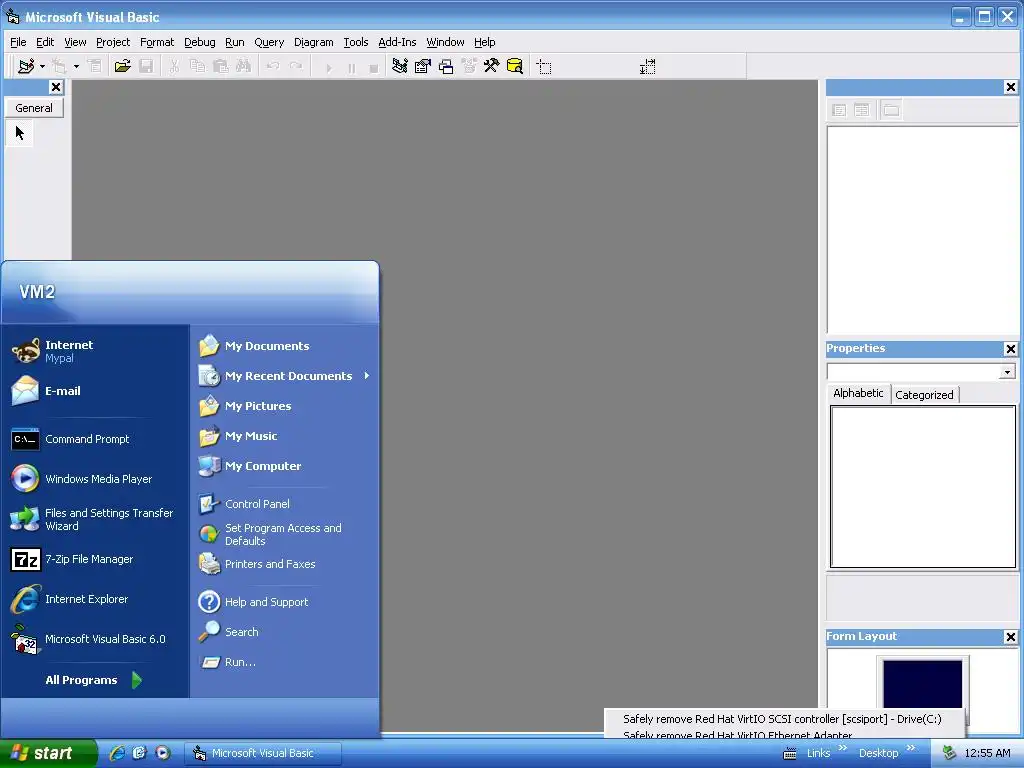The image size is (1024, 768).
Task: Select the Pointer tool in the toolbox
Action: tap(20, 133)
